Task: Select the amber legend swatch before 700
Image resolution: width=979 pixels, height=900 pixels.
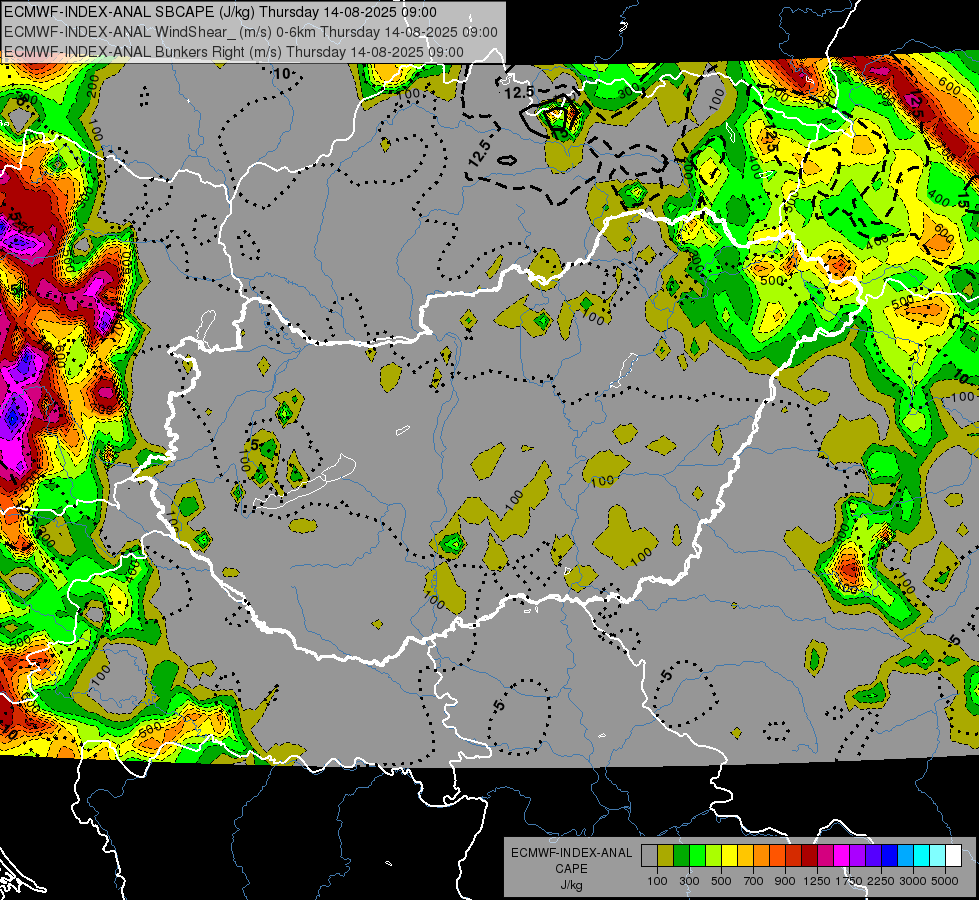Action: point(745,856)
